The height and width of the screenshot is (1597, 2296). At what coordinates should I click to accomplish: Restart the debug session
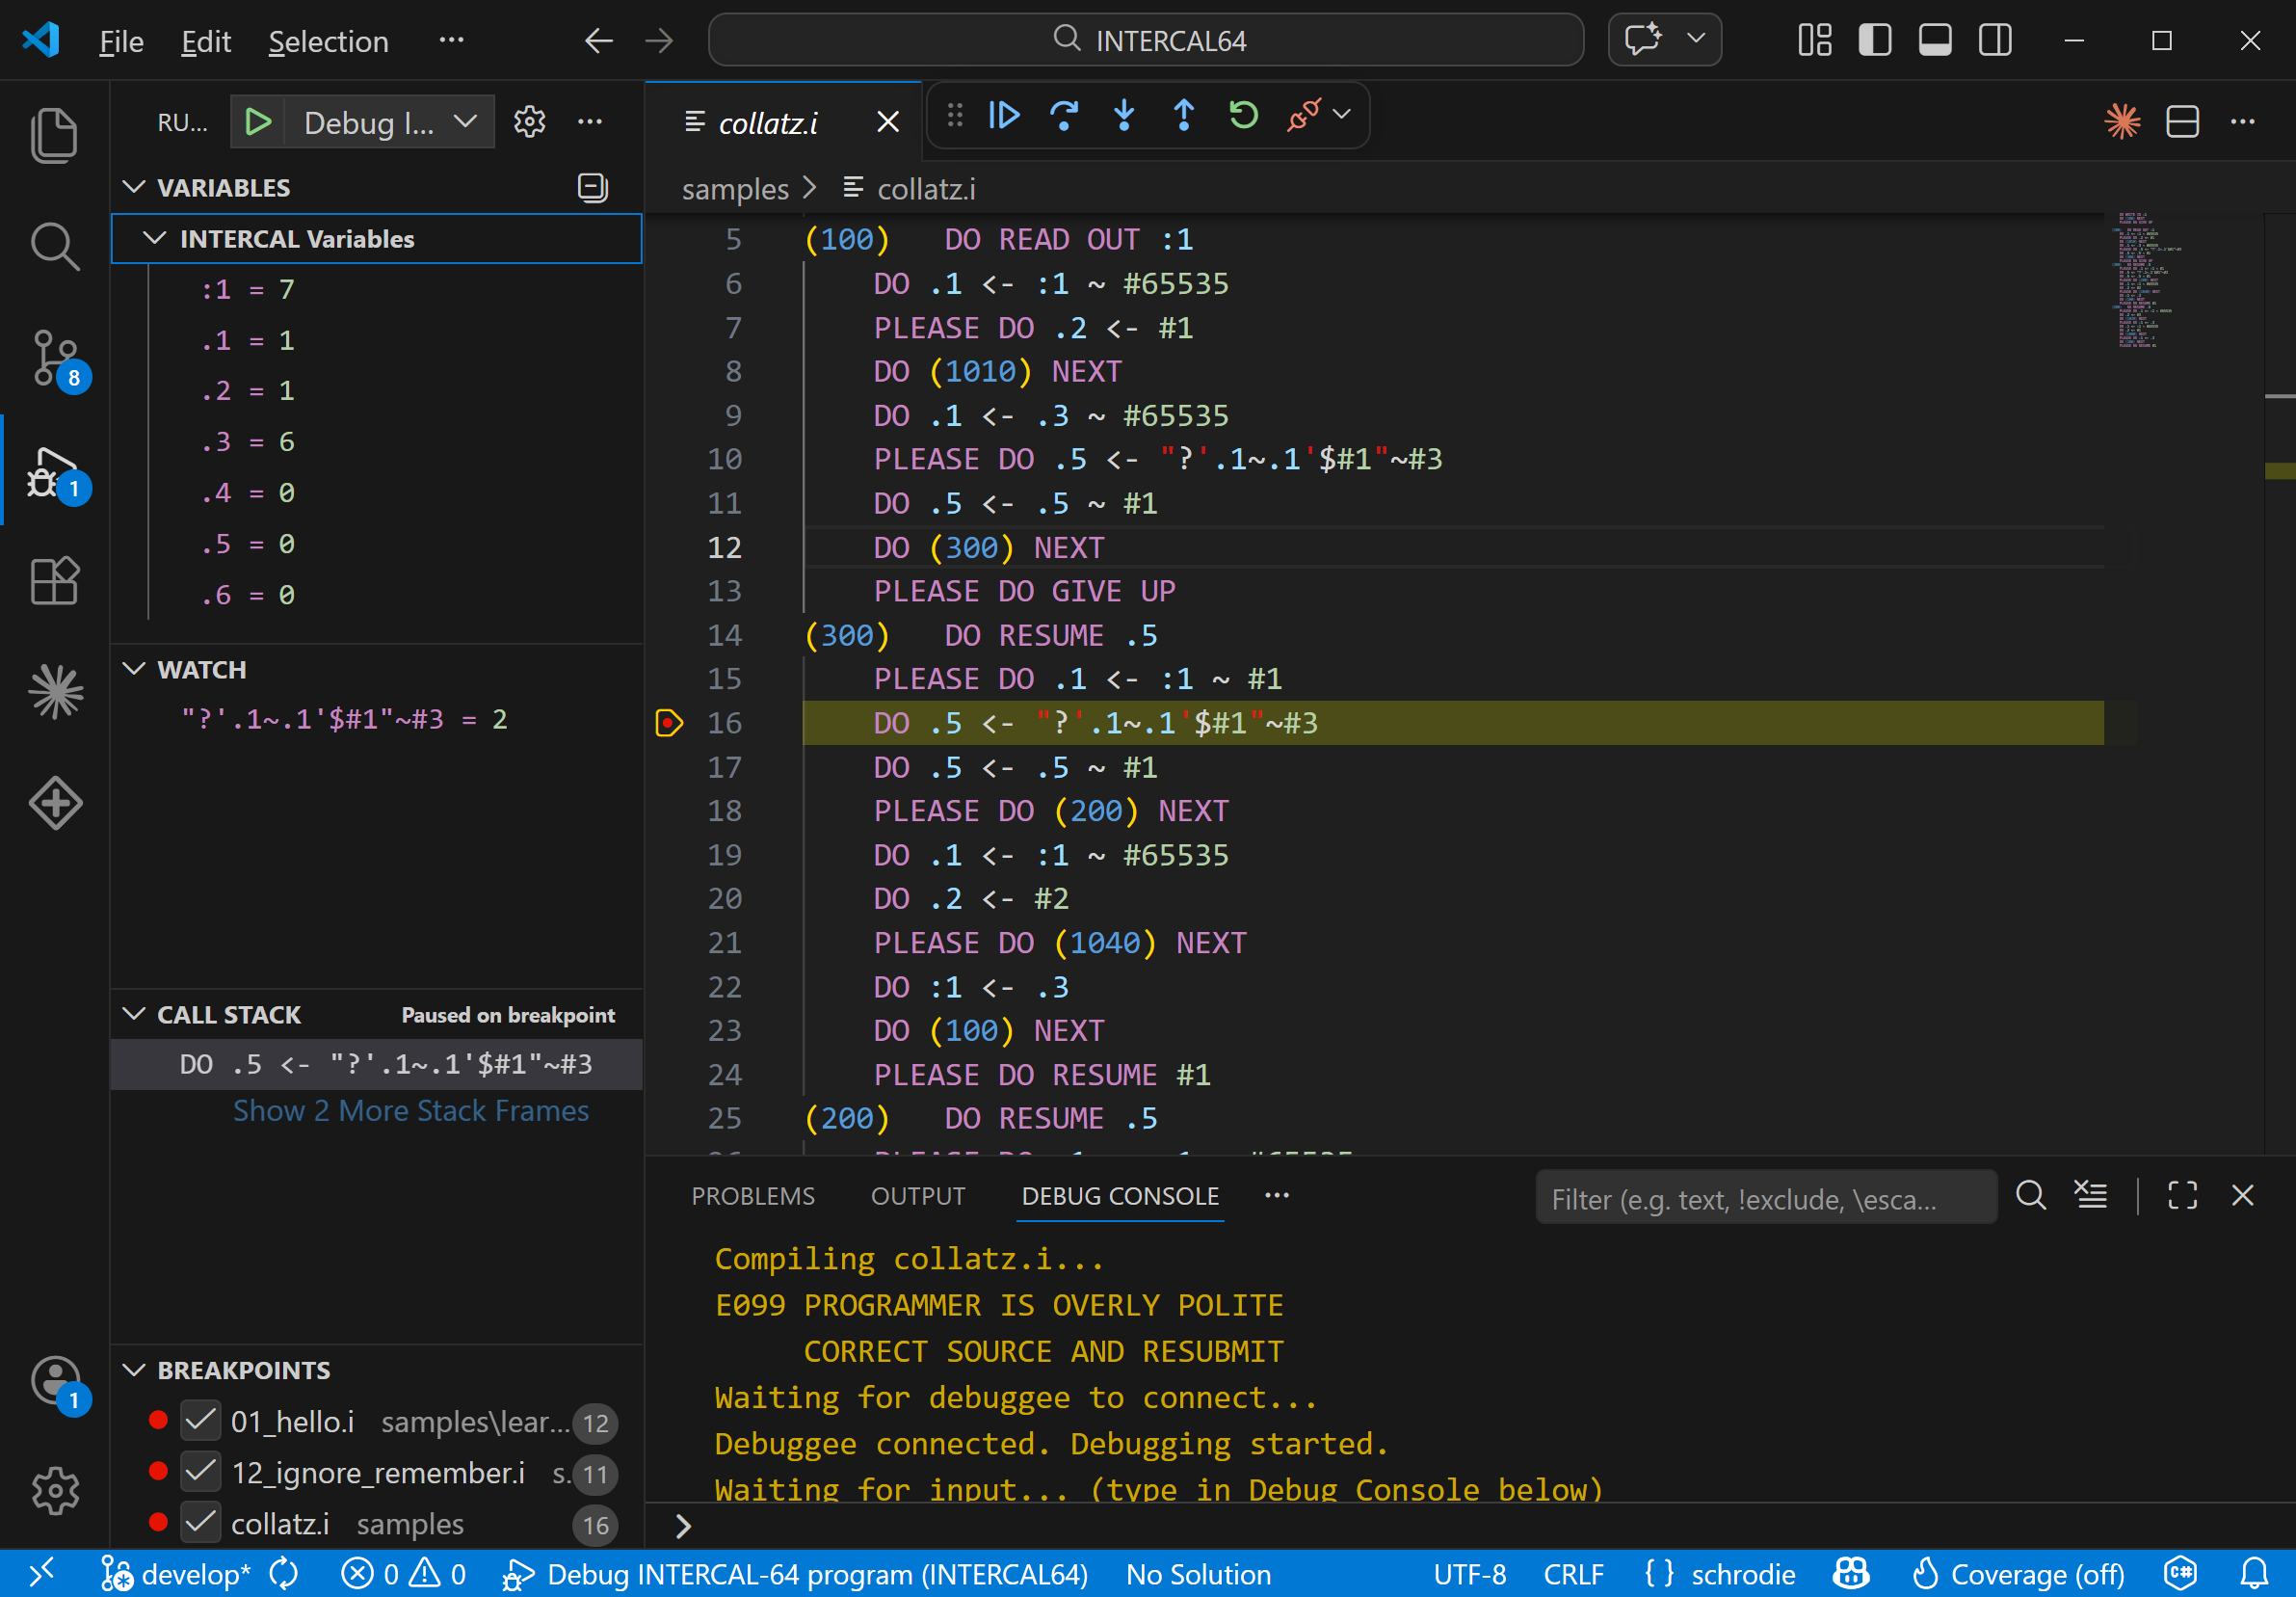(1243, 115)
